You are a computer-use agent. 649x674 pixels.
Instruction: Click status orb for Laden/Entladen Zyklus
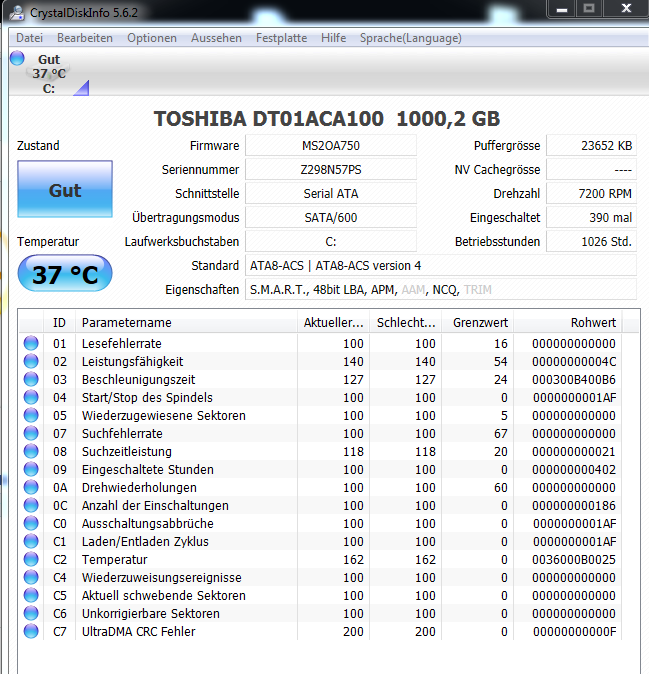click(x=31, y=541)
